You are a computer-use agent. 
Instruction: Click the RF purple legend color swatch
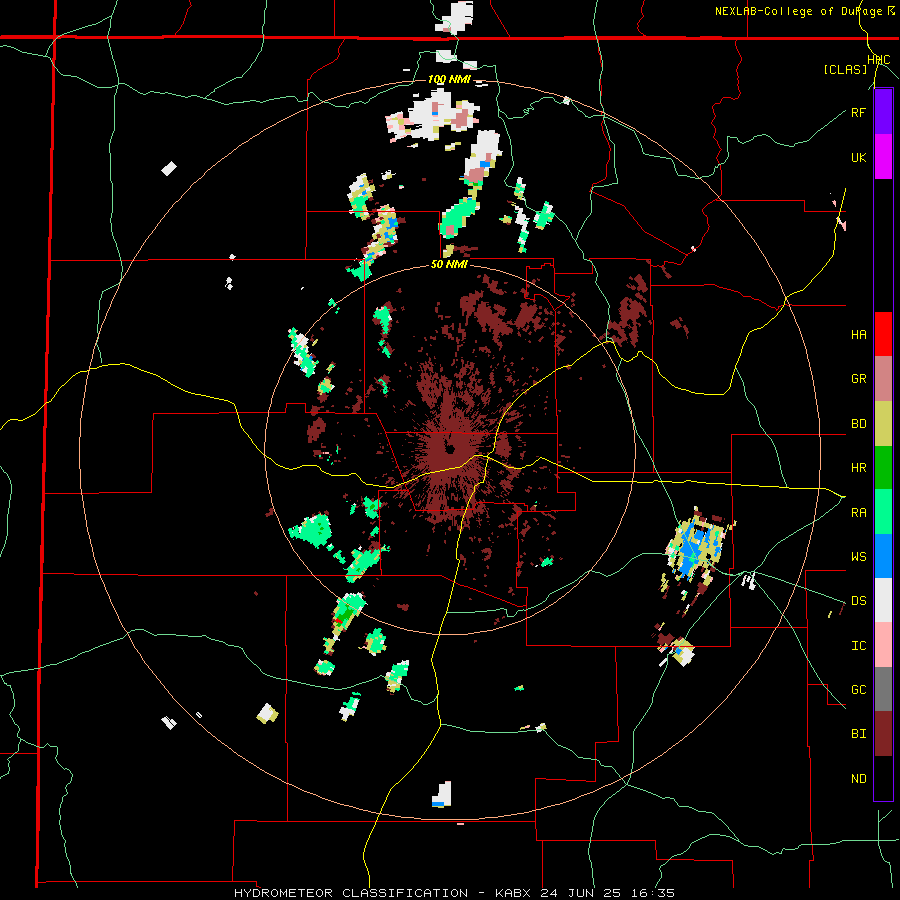point(883,112)
